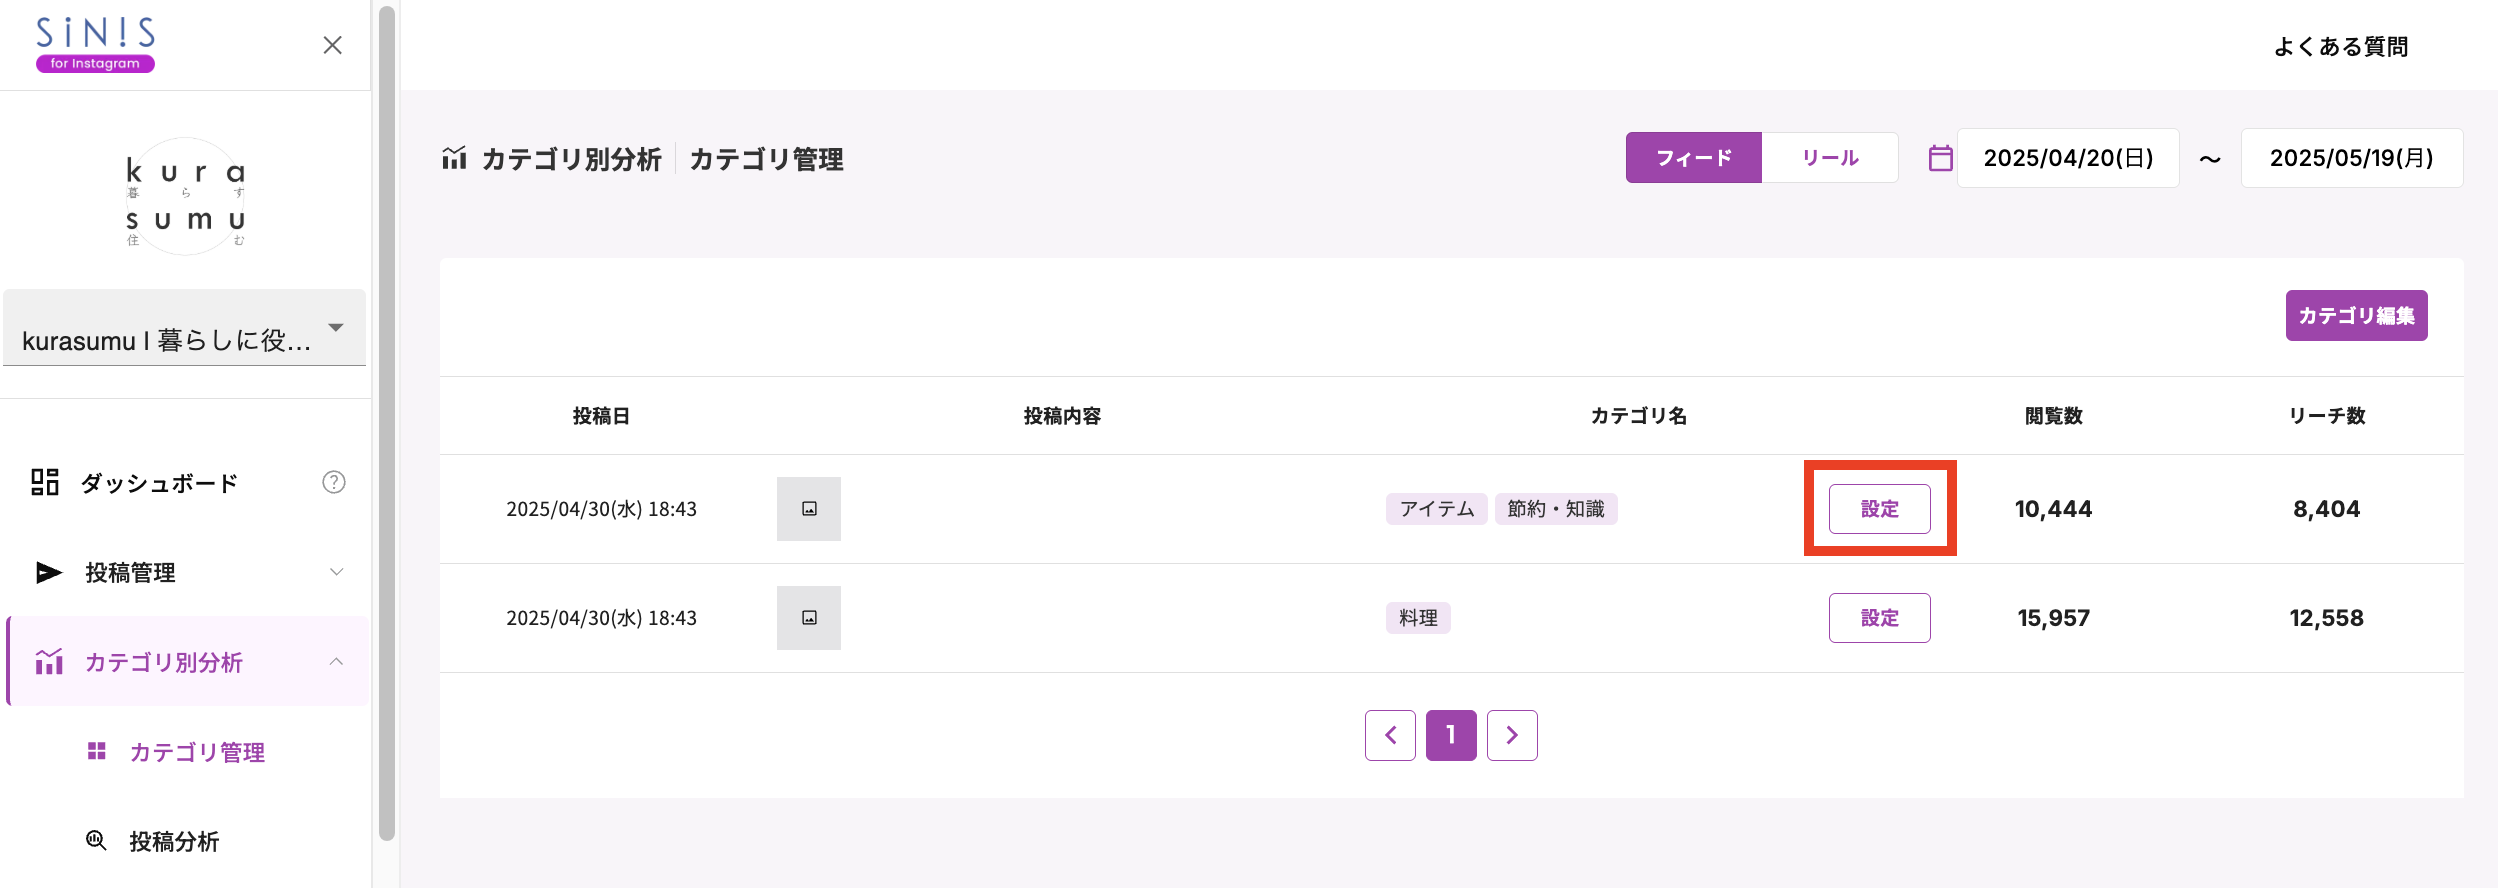Open the ダッシュボード help question icon
Image resolution: width=2498 pixels, height=888 pixels.
point(334,482)
